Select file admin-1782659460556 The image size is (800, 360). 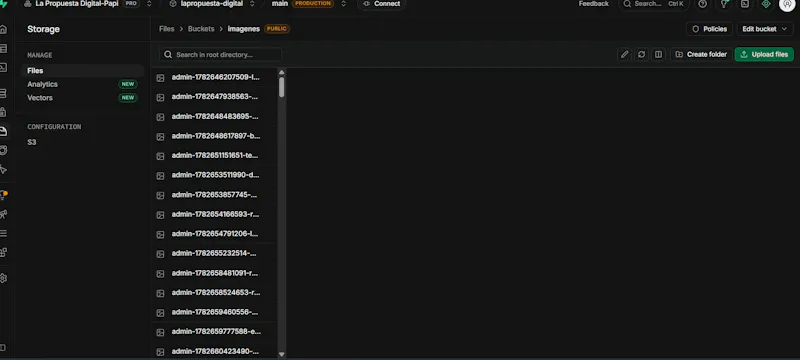click(214, 312)
